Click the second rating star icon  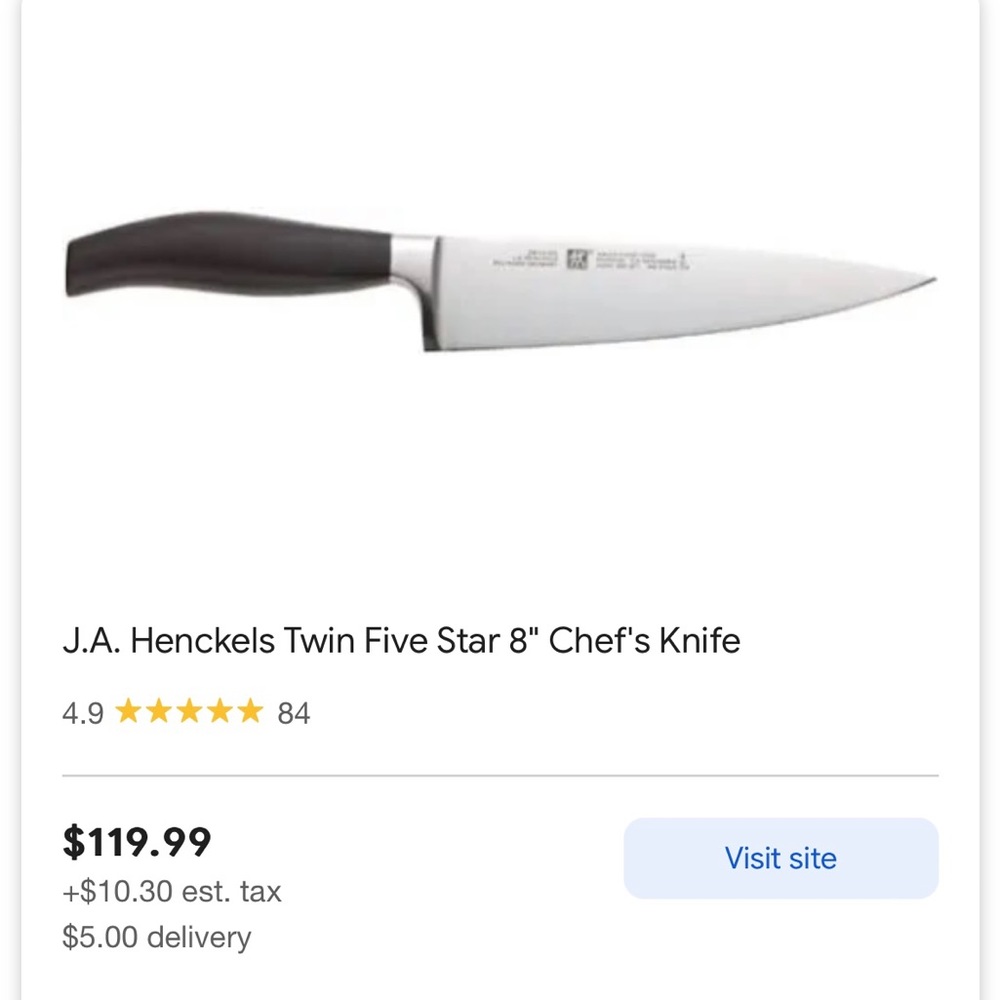click(x=160, y=712)
